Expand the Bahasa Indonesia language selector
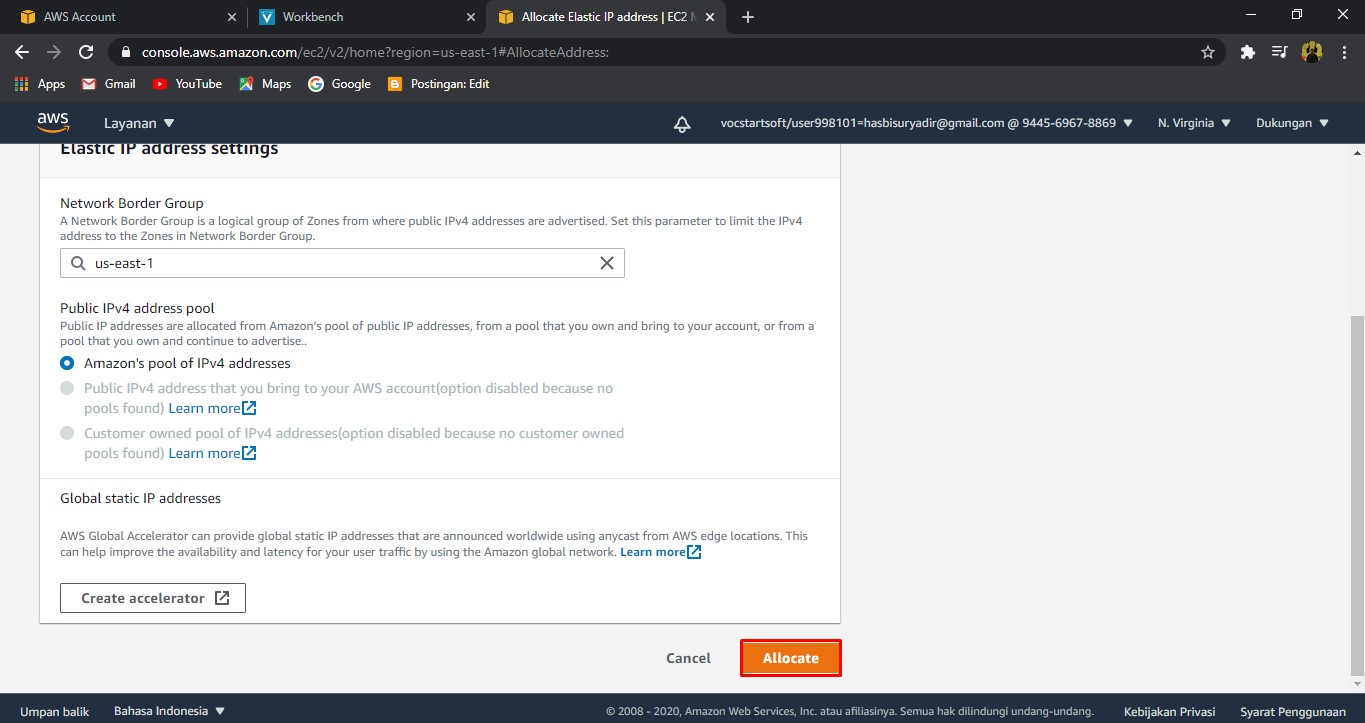Viewport: 1365px width, 723px height. (163, 711)
